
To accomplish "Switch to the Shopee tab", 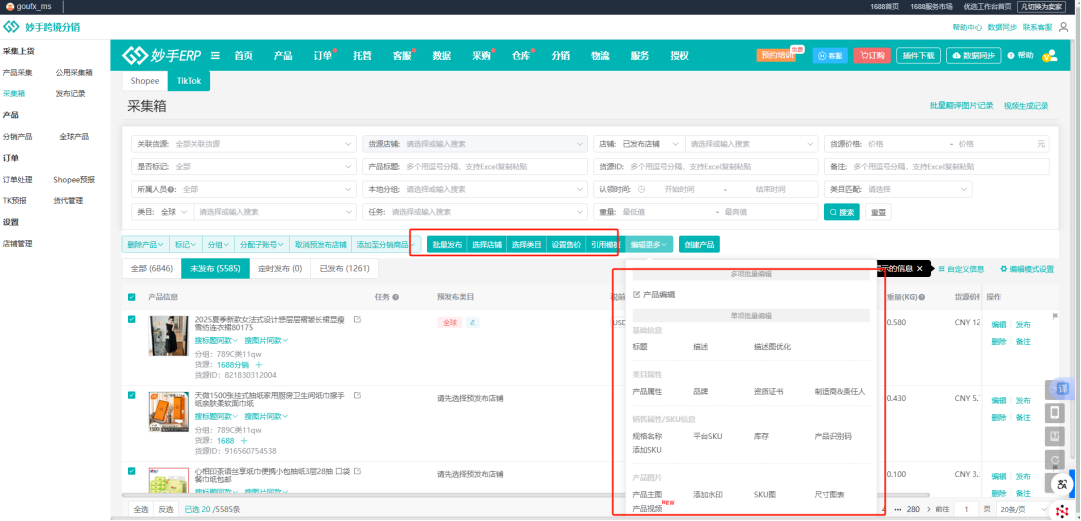I will [x=145, y=81].
